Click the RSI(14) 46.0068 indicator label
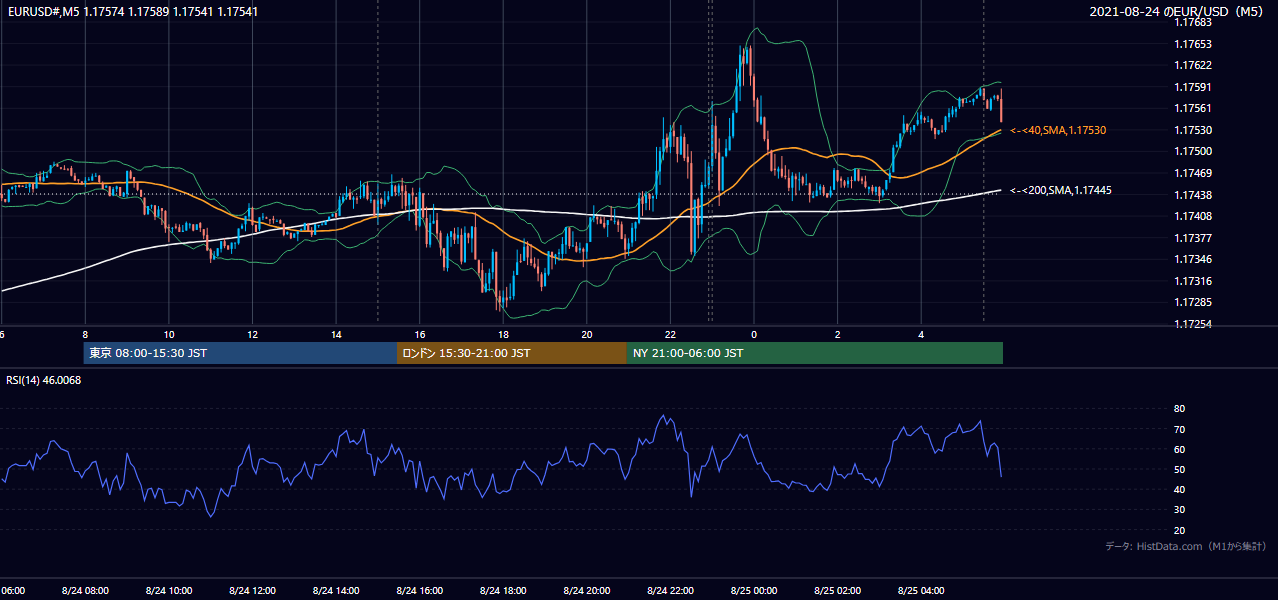 [x=44, y=380]
